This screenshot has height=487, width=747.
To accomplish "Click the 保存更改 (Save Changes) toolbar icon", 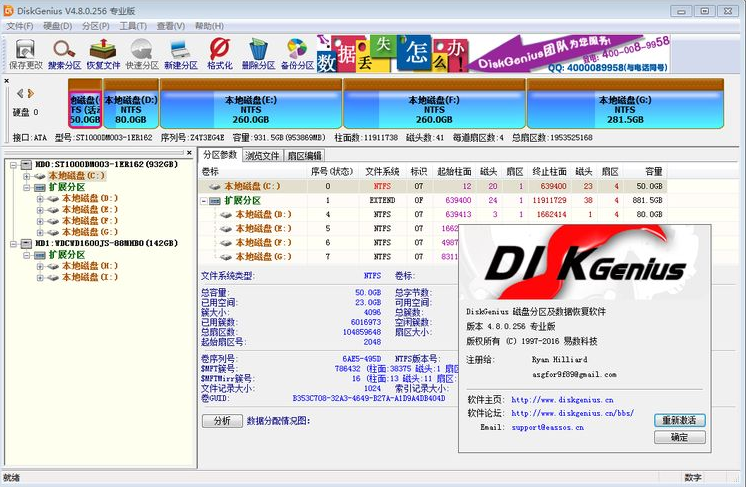I will pos(25,53).
